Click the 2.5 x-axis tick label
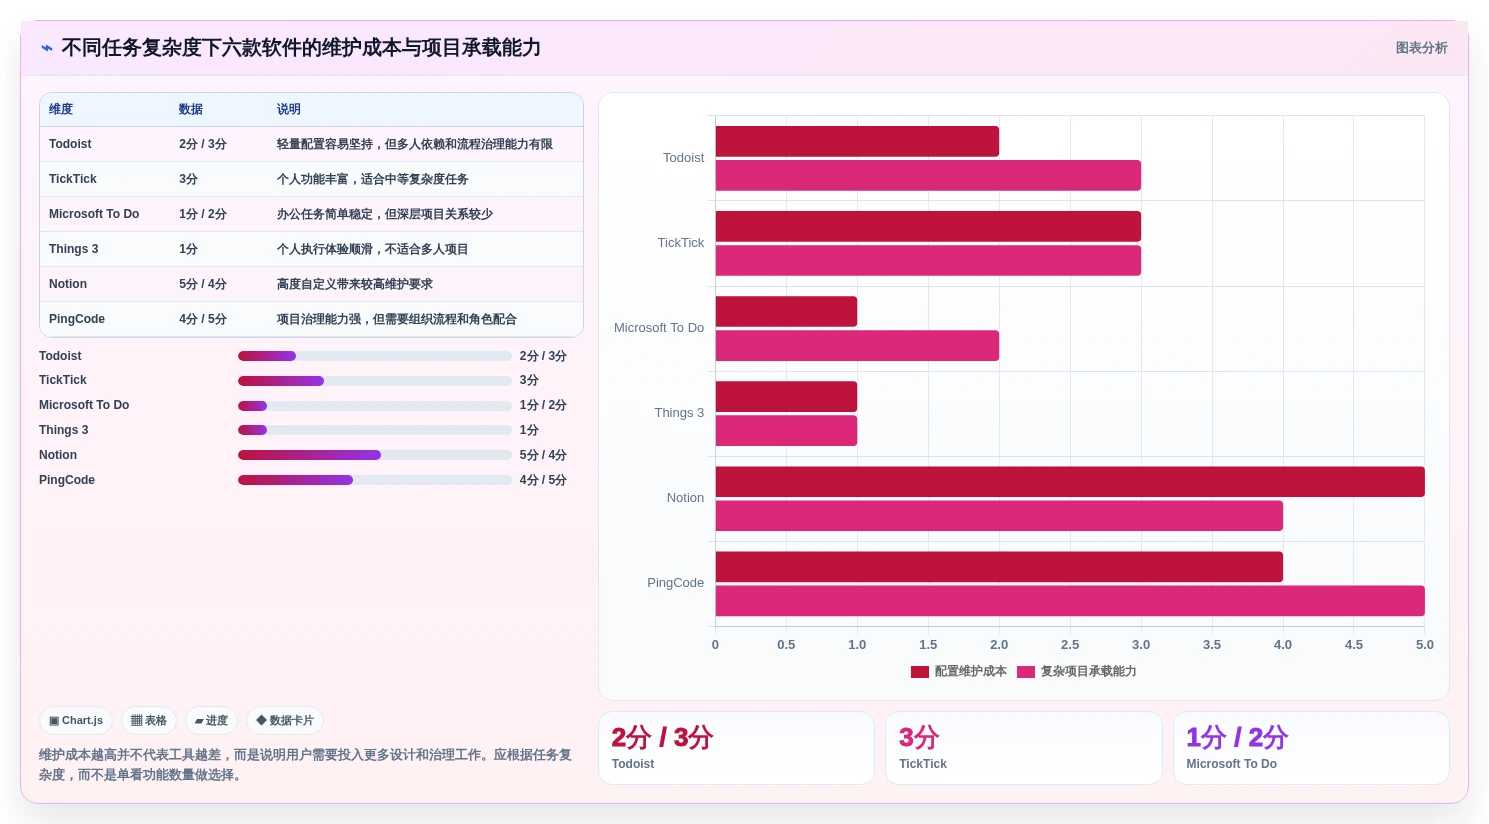1489x824 pixels. pos(1070,645)
